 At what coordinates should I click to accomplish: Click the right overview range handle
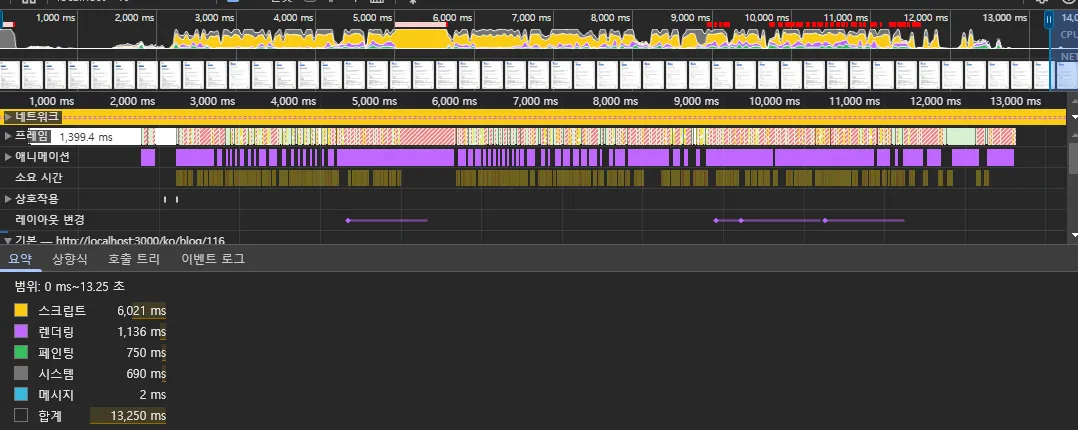(1049, 22)
